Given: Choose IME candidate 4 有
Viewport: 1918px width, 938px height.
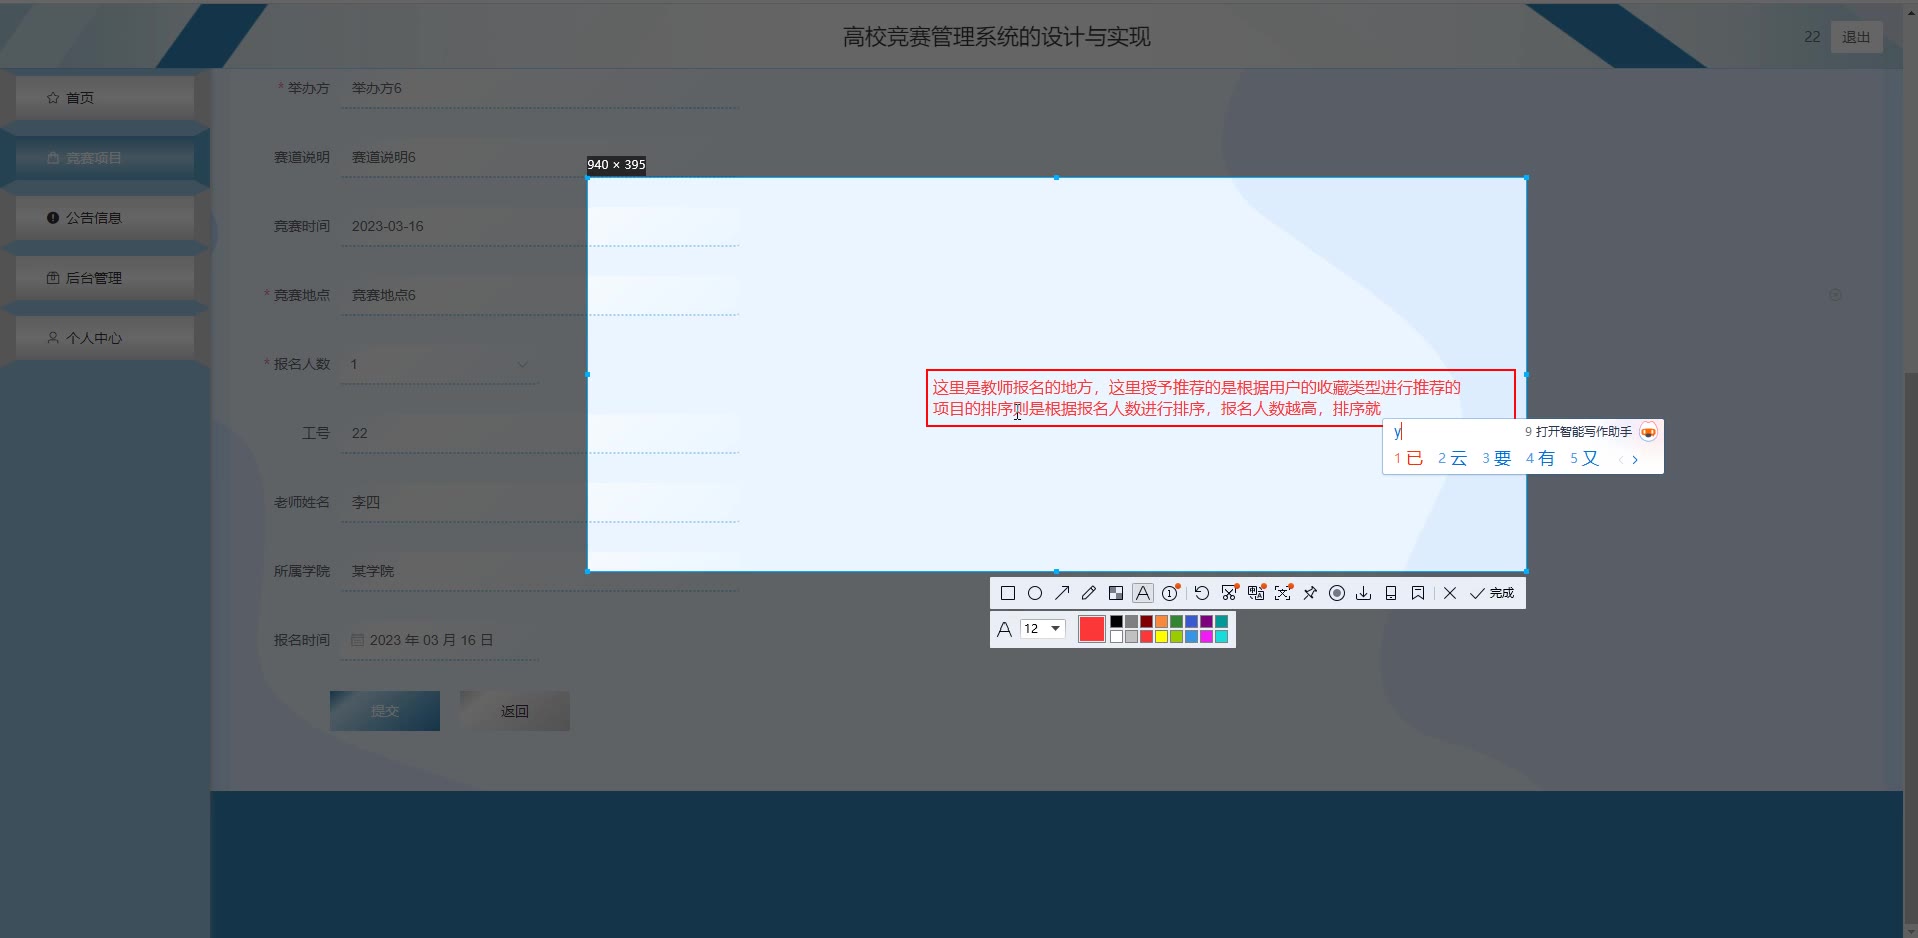Looking at the screenshot, I should pos(1540,459).
